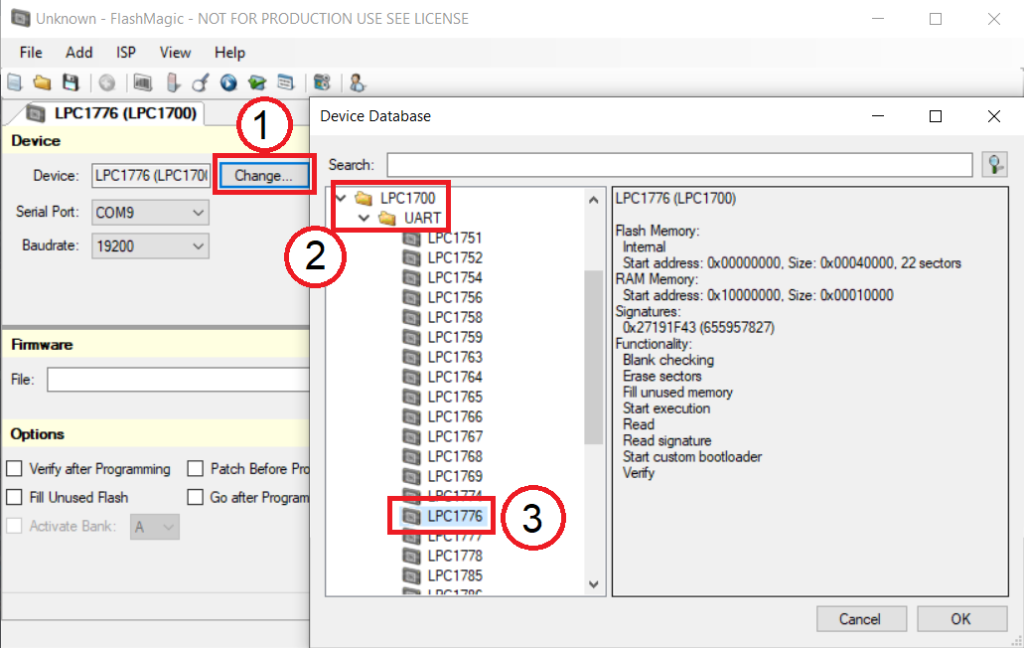Toggle Fill Unused Flash checkbox
The image size is (1024, 648).
15,497
